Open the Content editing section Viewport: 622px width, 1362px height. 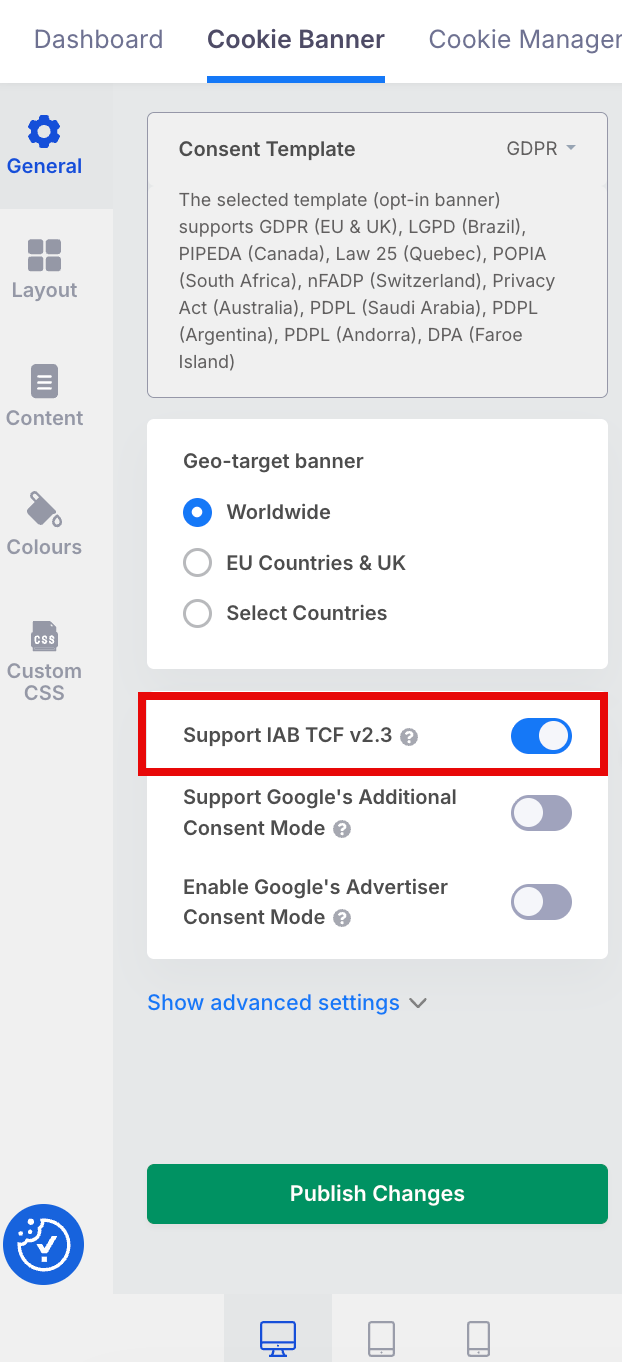coord(44,396)
